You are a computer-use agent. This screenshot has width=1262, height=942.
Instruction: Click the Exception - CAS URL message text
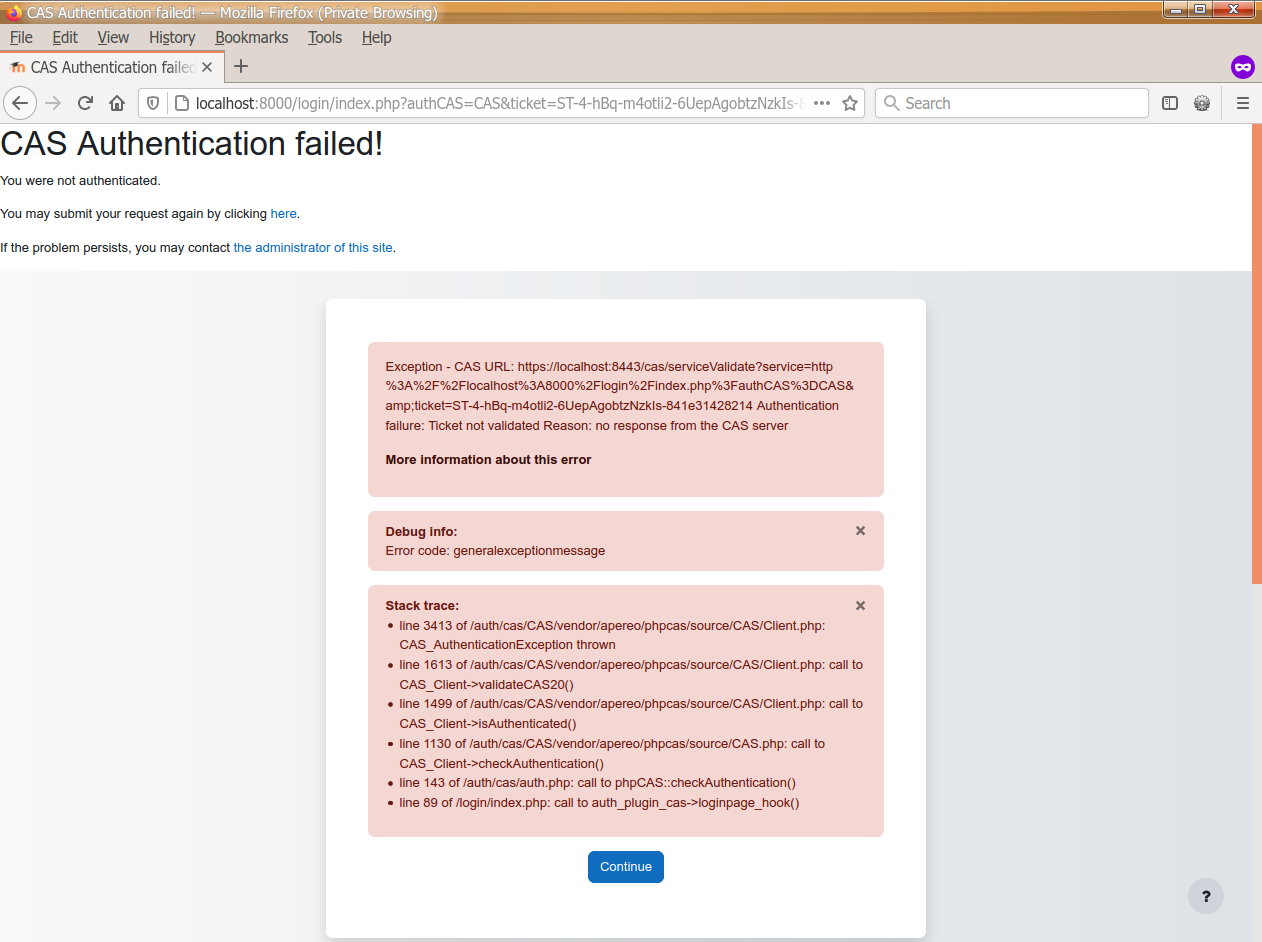(x=620, y=396)
